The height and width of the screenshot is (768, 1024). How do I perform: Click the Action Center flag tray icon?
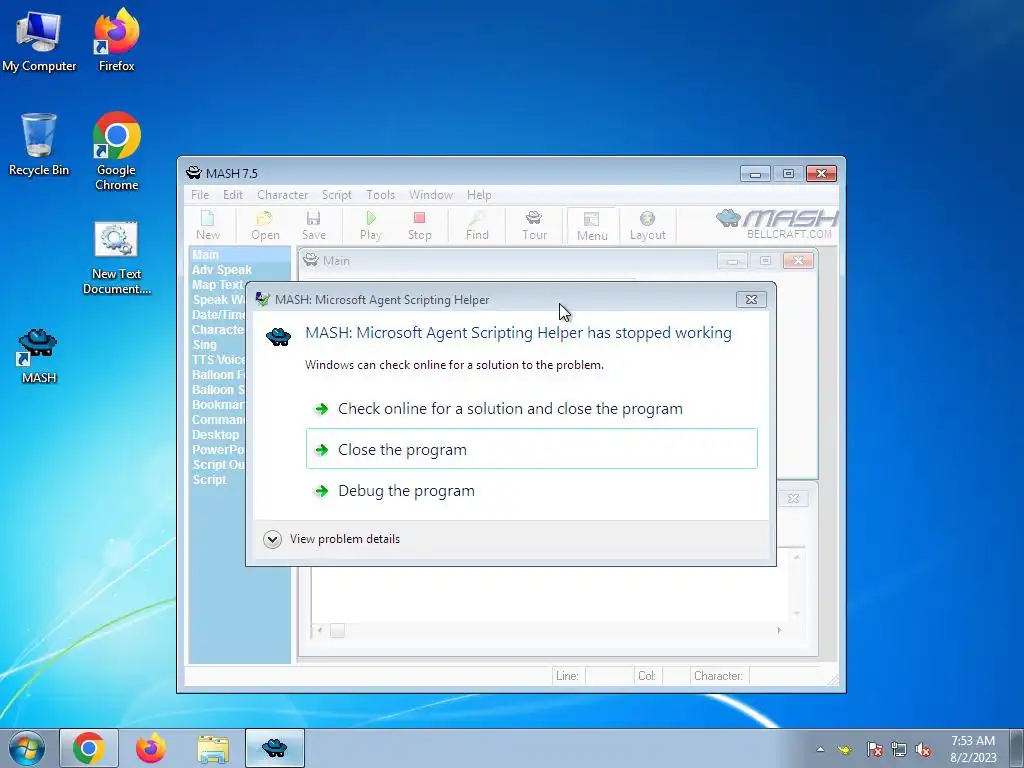pos(875,749)
